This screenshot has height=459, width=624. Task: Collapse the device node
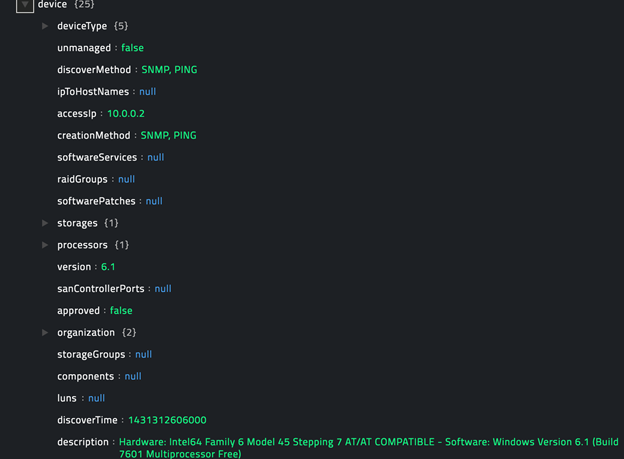(x=25, y=5)
